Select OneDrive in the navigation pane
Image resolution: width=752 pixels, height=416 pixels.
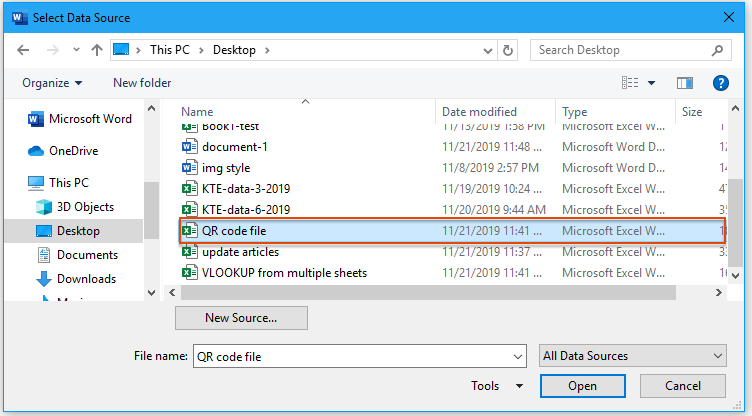point(74,151)
